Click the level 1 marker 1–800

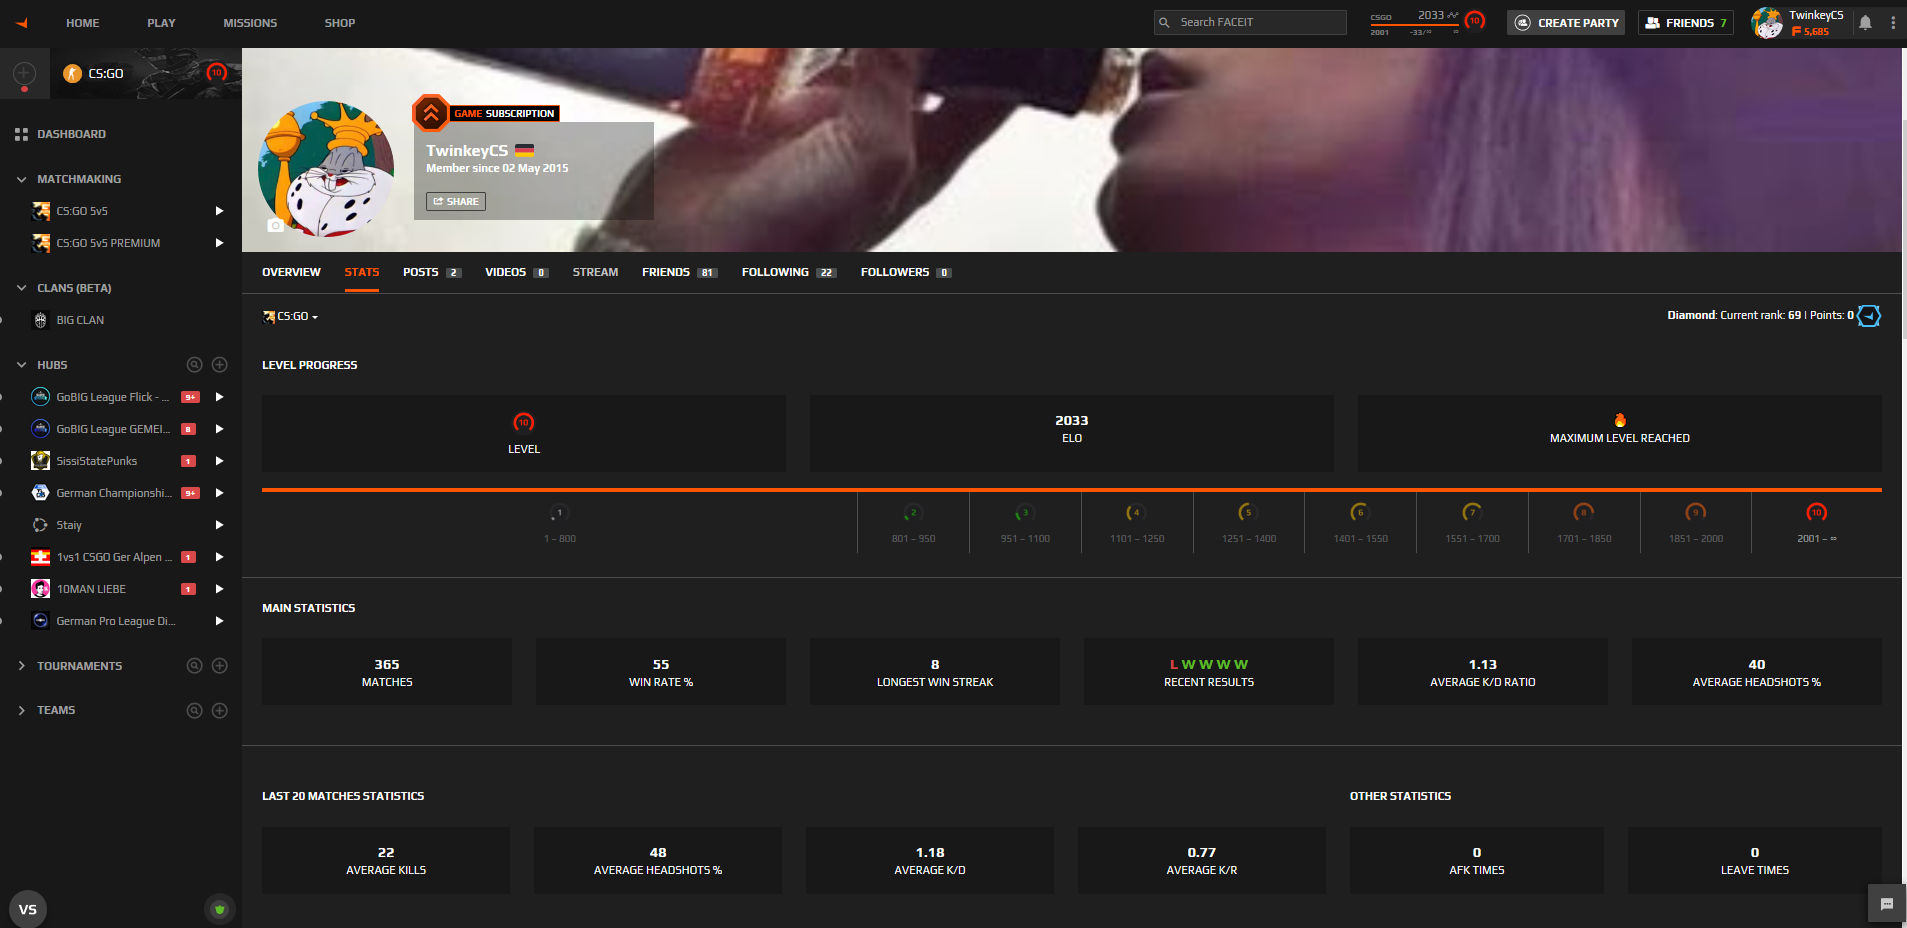(x=560, y=524)
